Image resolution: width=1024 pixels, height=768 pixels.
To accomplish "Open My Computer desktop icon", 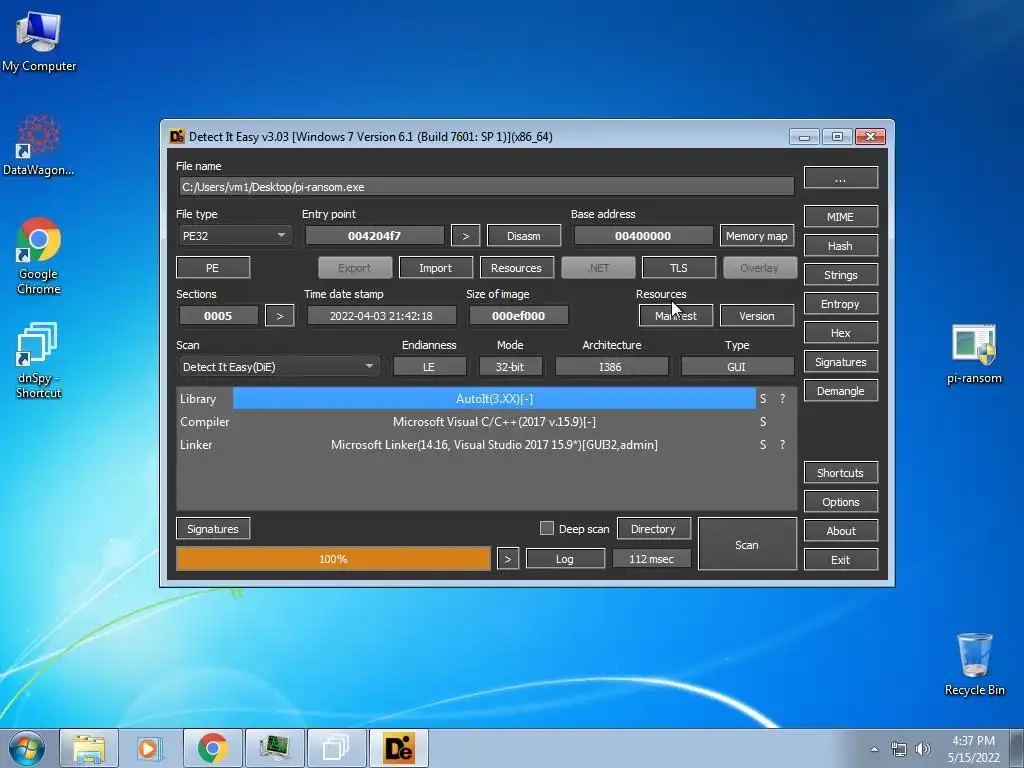I will click(39, 42).
